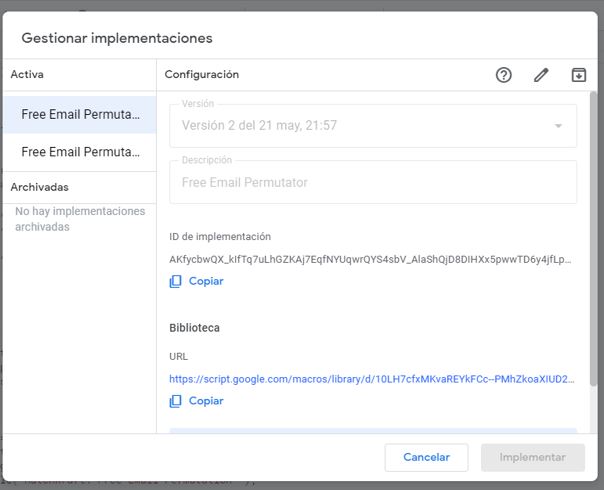Archive this deployment using the archive icon
Viewport: 604px width, 490px height.
(x=578, y=75)
